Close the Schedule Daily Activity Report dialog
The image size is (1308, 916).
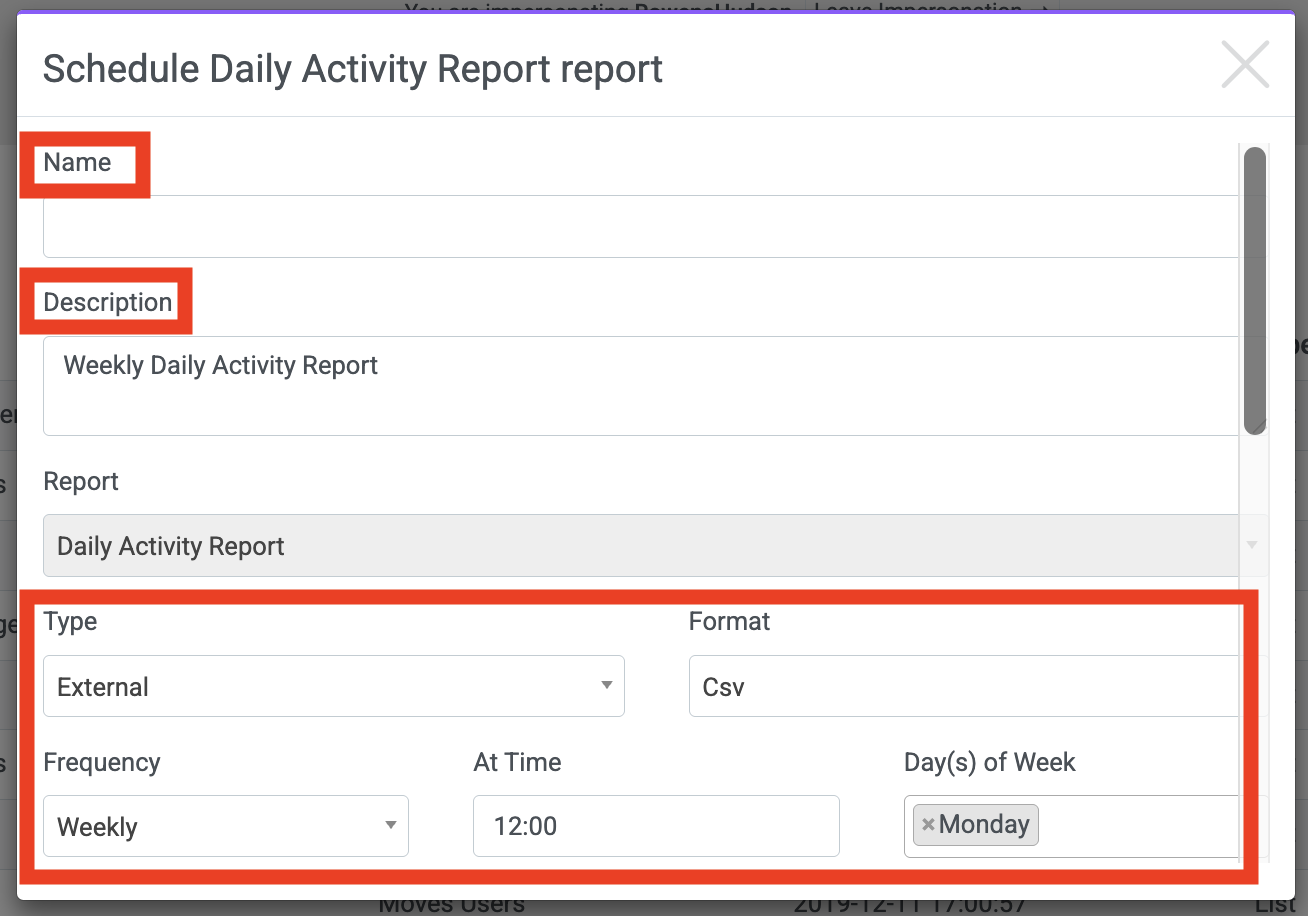tap(1245, 65)
